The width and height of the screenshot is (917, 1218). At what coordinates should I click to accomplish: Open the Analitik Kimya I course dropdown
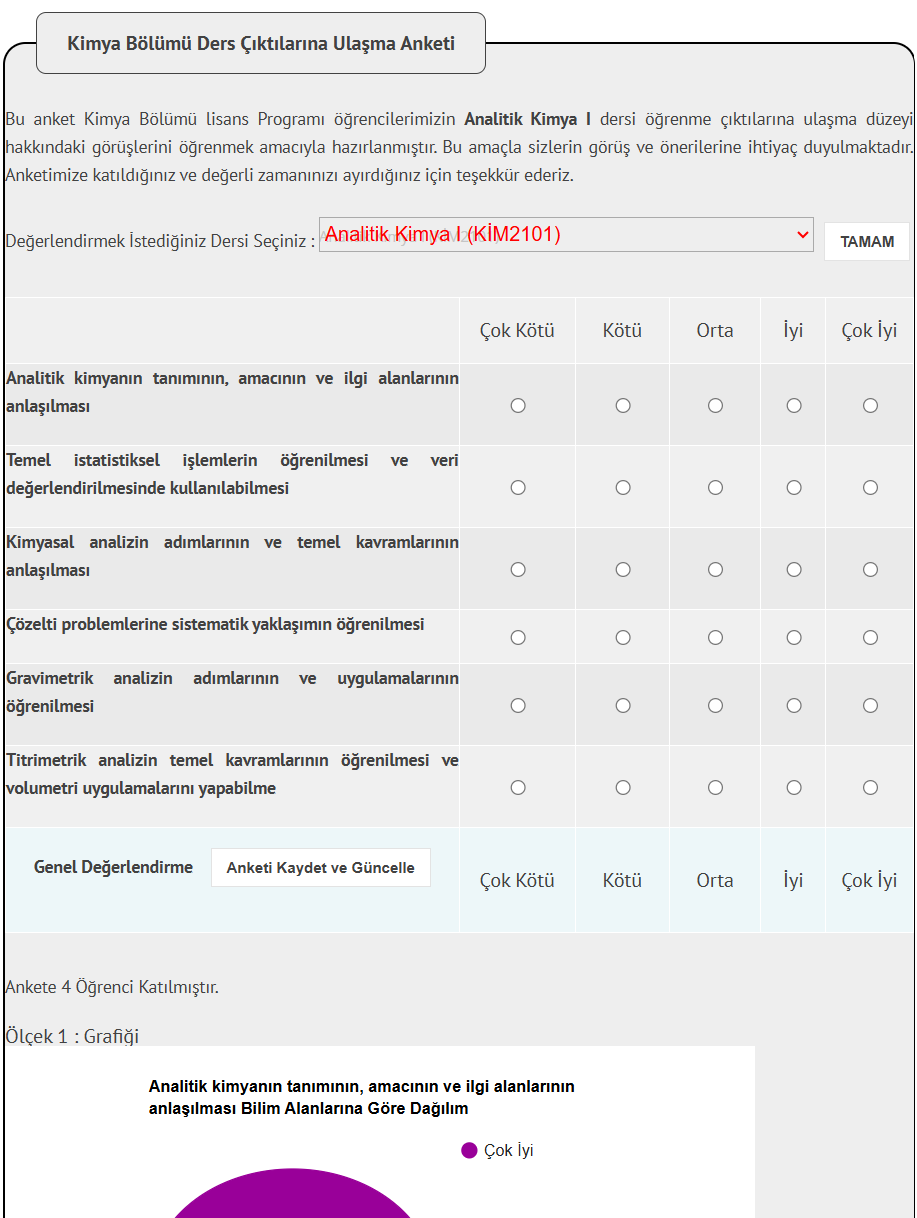[566, 235]
